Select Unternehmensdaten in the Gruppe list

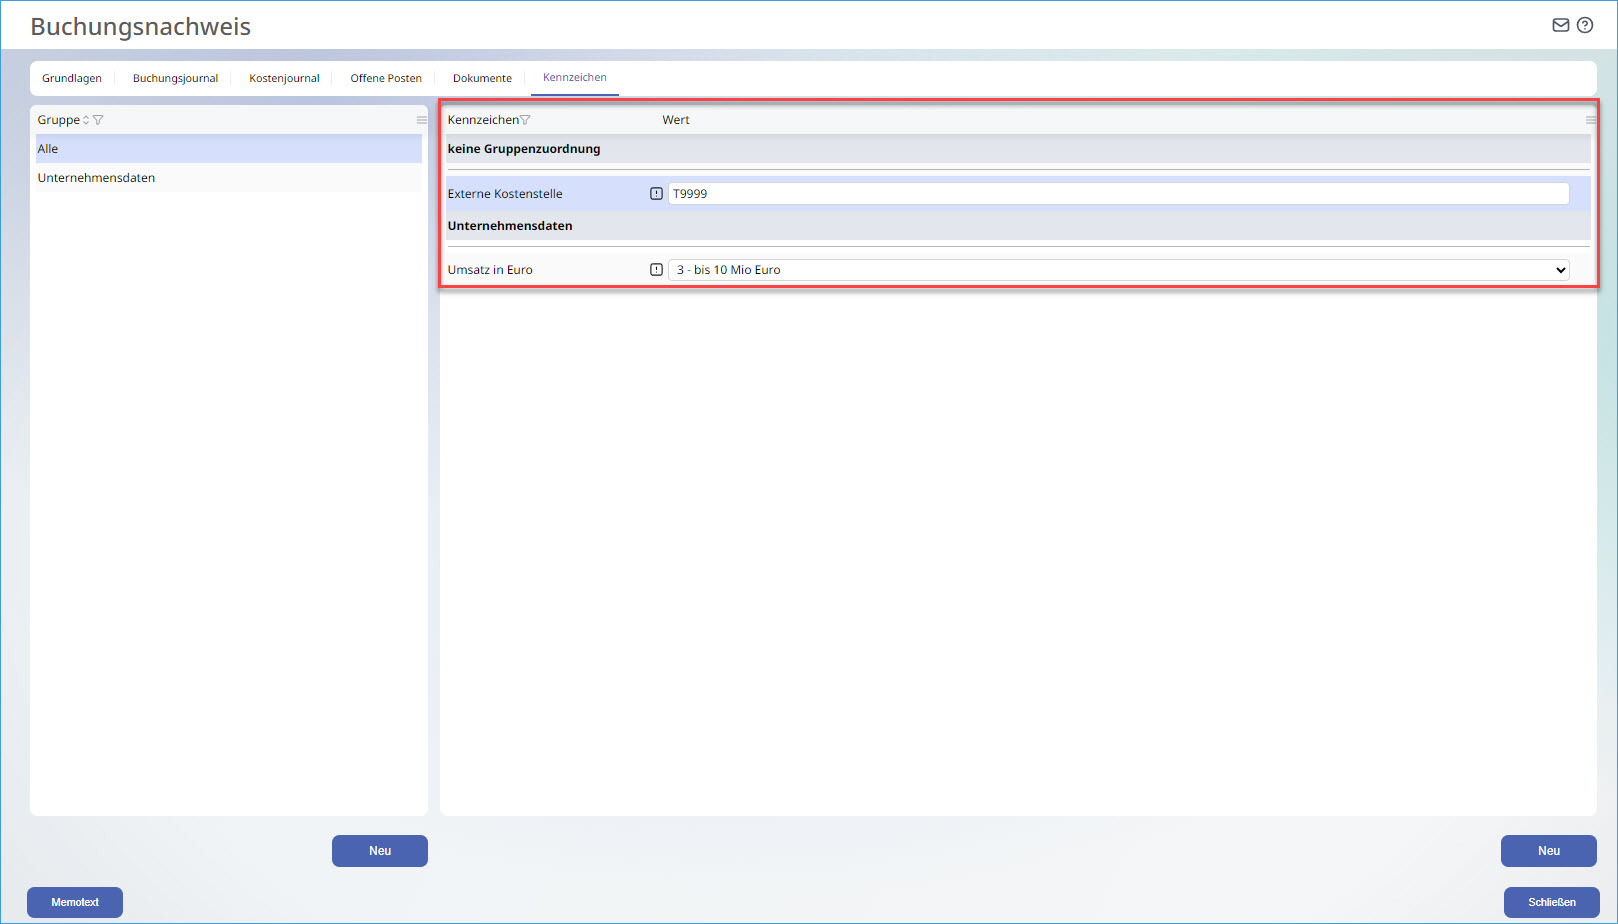[97, 178]
